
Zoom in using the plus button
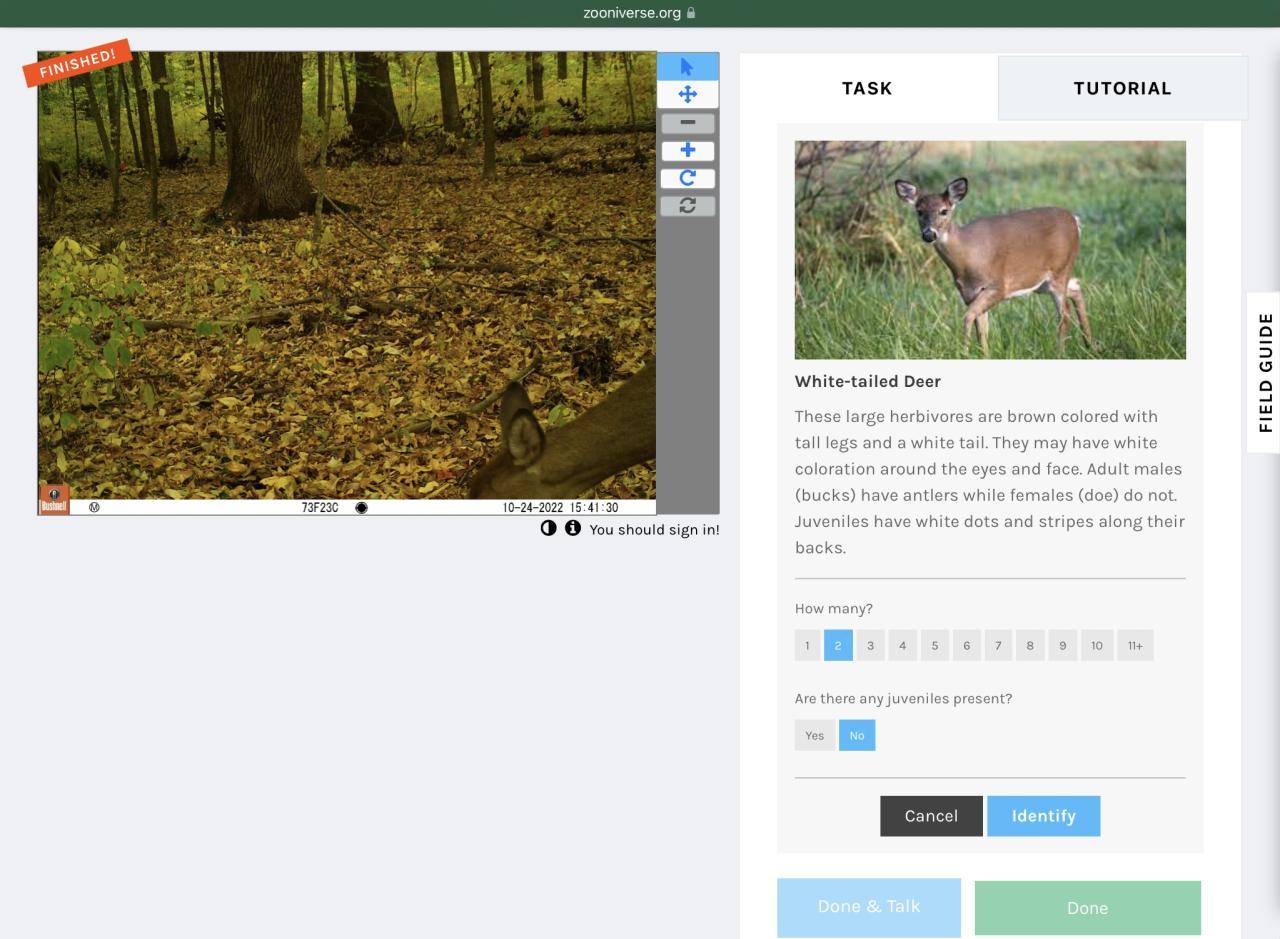pyautogui.click(x=687, y=150)
